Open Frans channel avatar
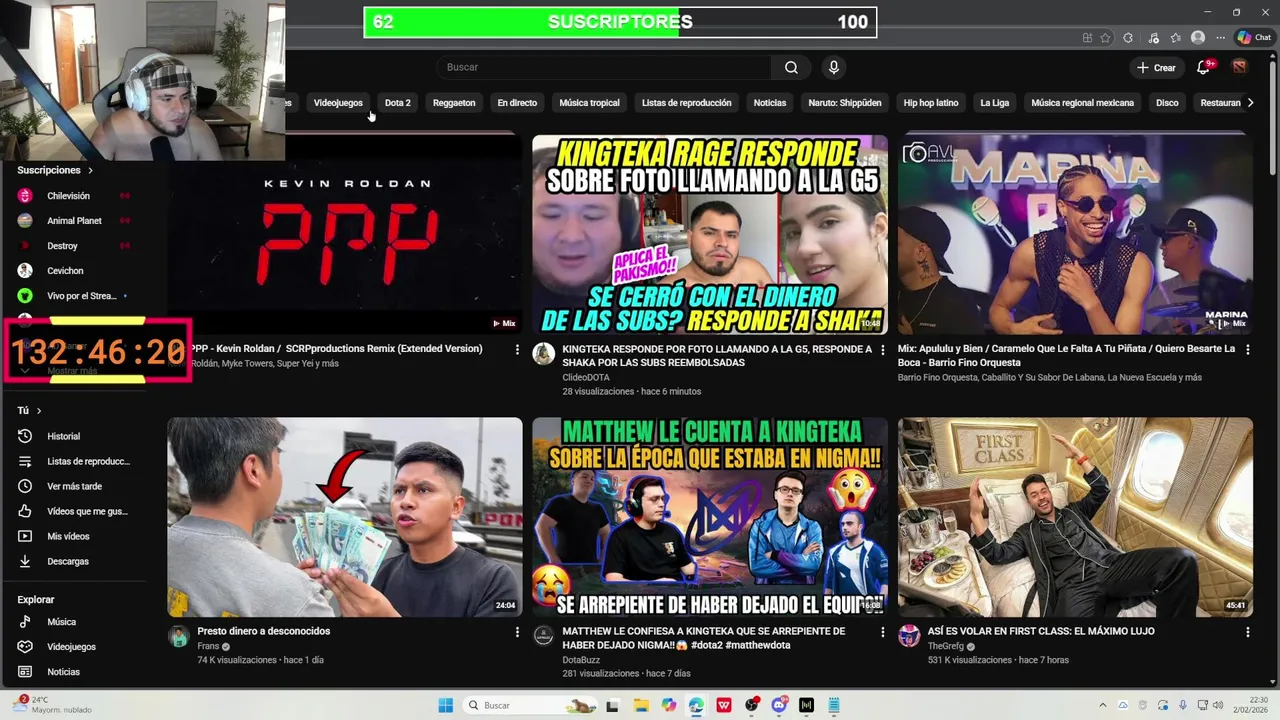Screen dimensions: 1280x720 point(179,637)
